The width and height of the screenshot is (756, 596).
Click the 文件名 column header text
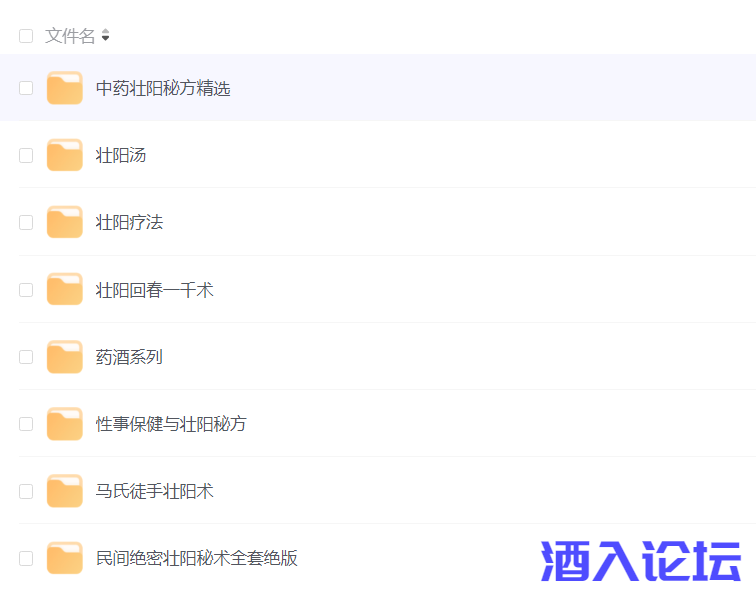coord(70,36)
